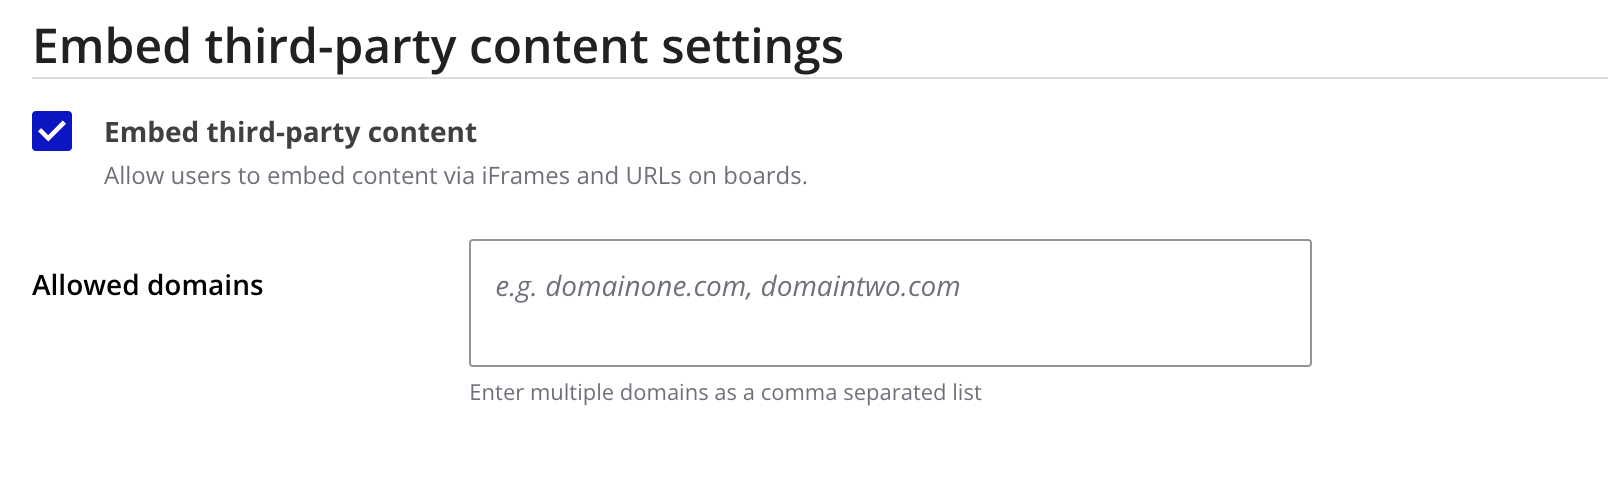Viewport: 1608px width, 482px height.
Task: Click the bold "Embed third-party content" option text
Action: [290, 132]
